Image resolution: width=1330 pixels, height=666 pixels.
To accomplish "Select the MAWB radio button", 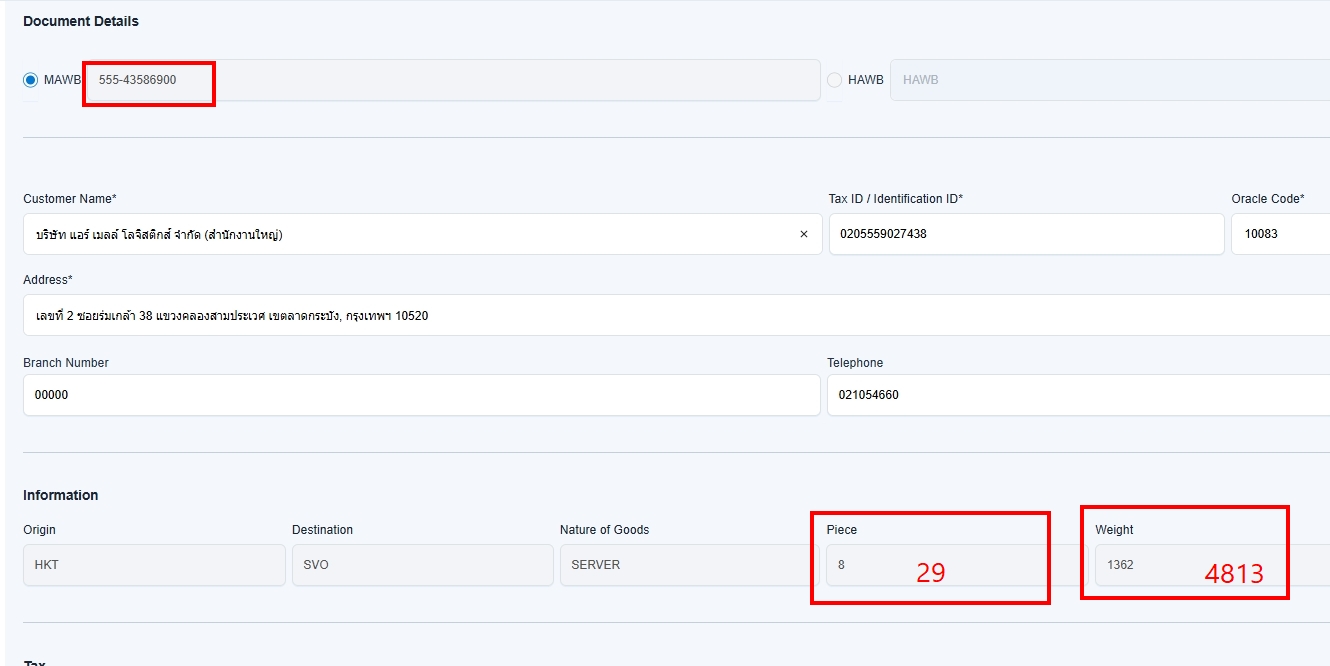I will [x=31, y=80].
